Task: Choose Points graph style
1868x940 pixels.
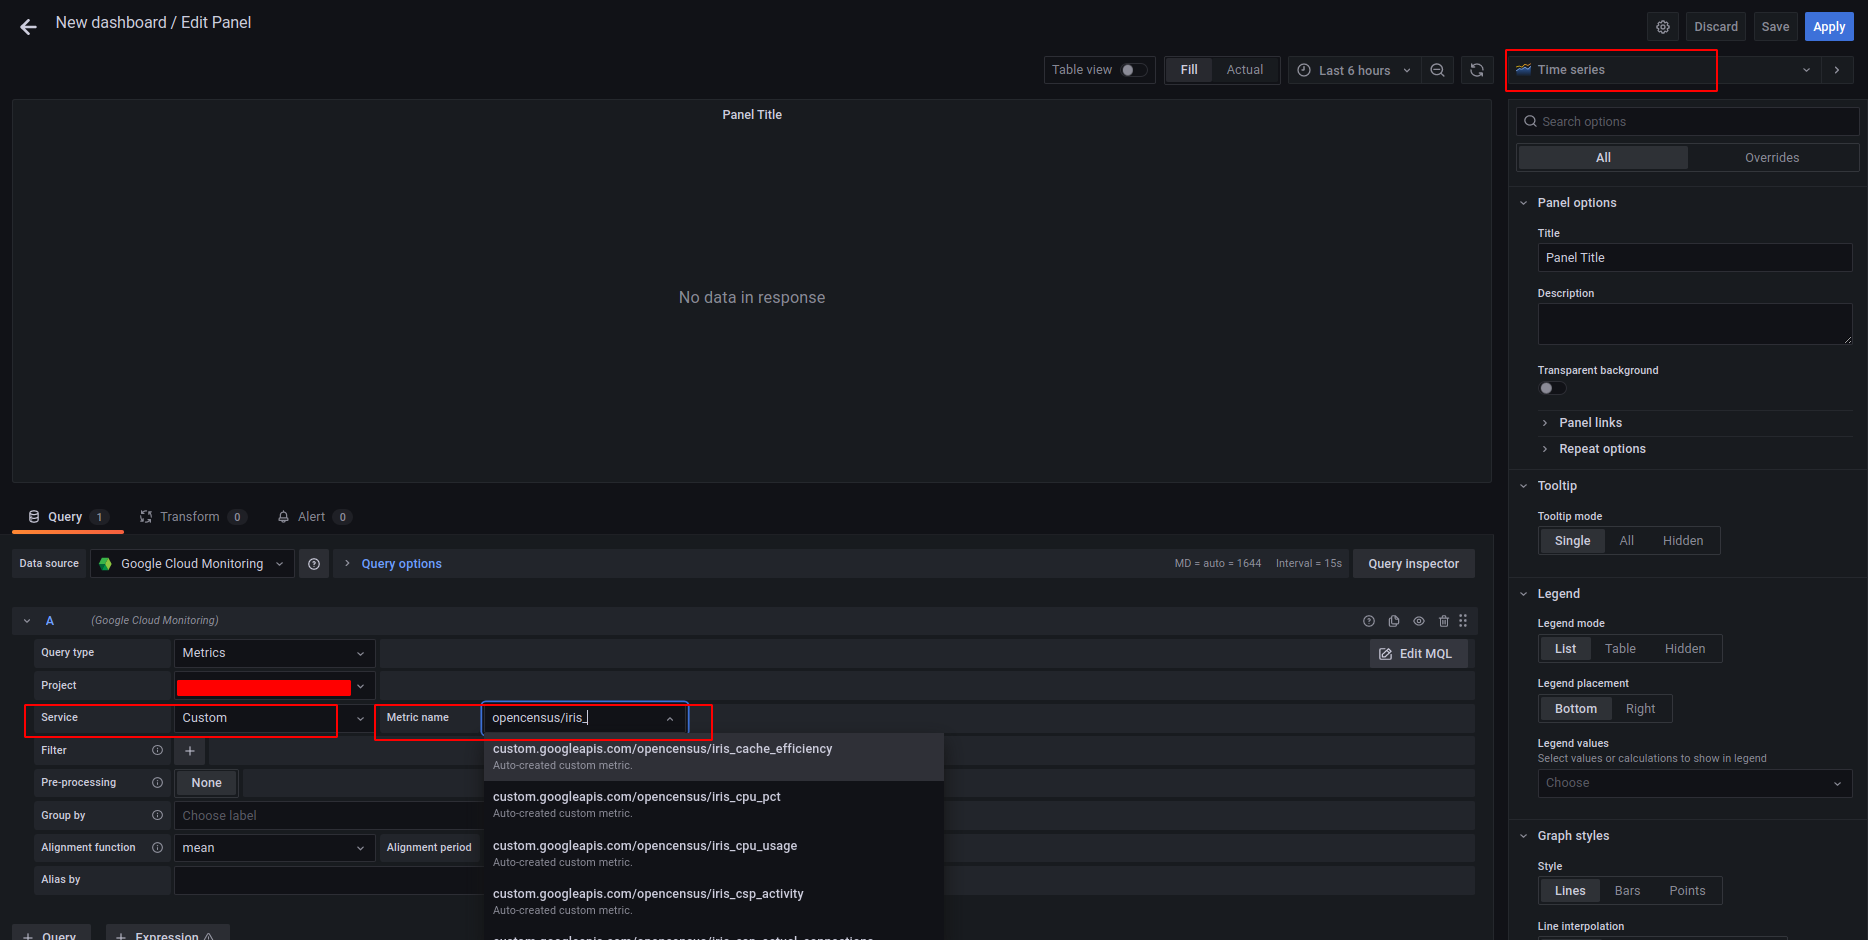Action: tap(1687, 891)
